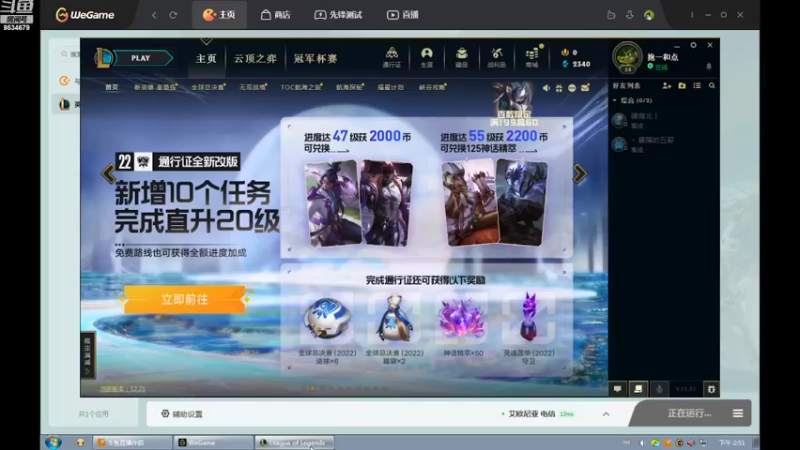
Task: Open WeGame 商店 tab
Action: pyautogui.click(x=276, y=15)
